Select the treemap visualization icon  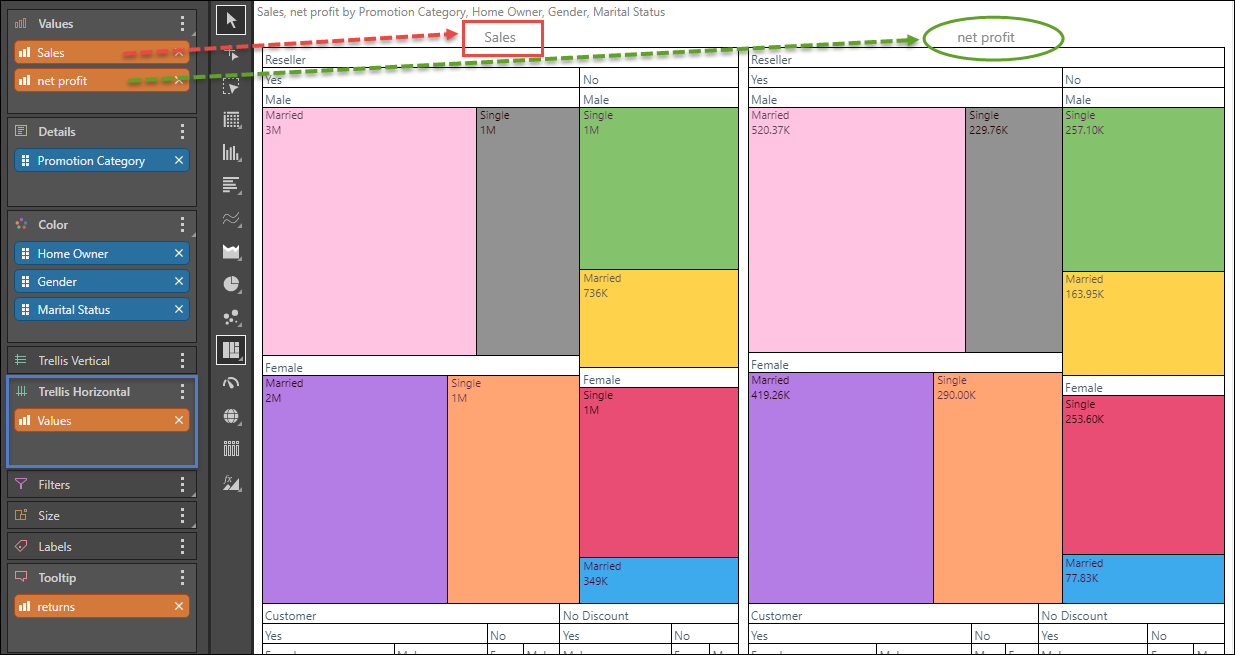click(232, 350)
